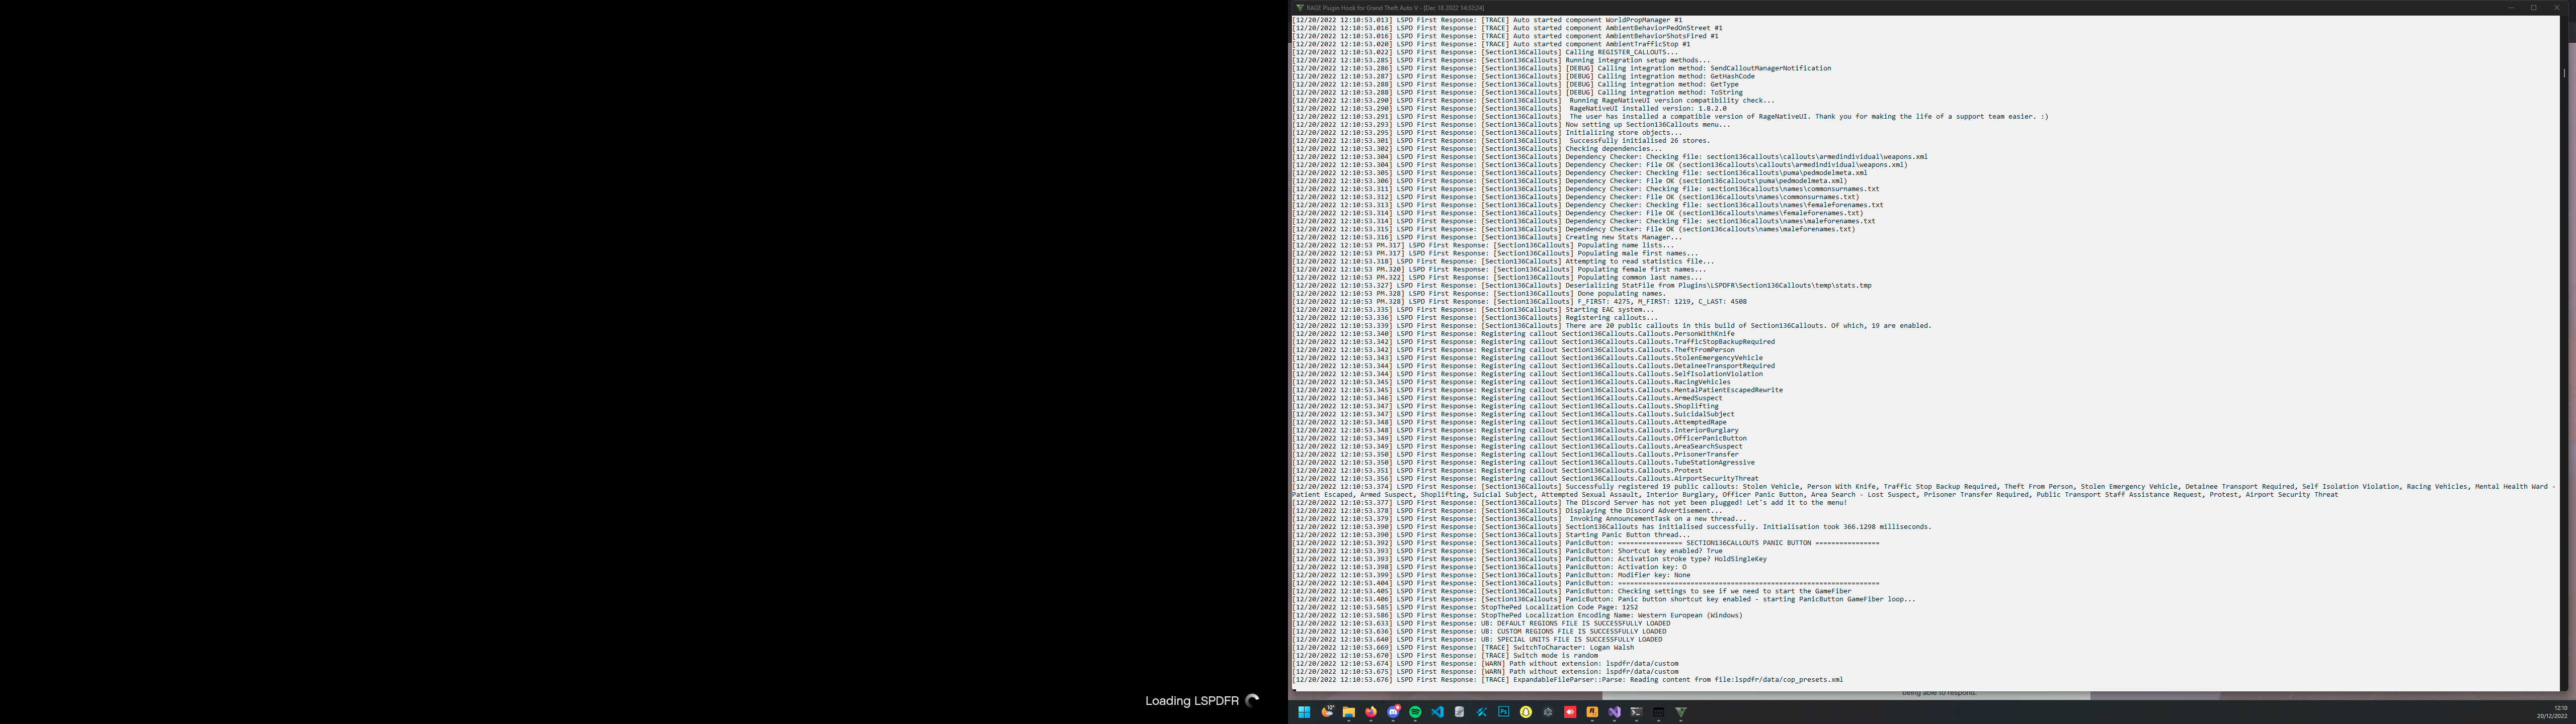Open weather widget showing 10 degrees
2576x724 pixels.
click(1327, 712)
